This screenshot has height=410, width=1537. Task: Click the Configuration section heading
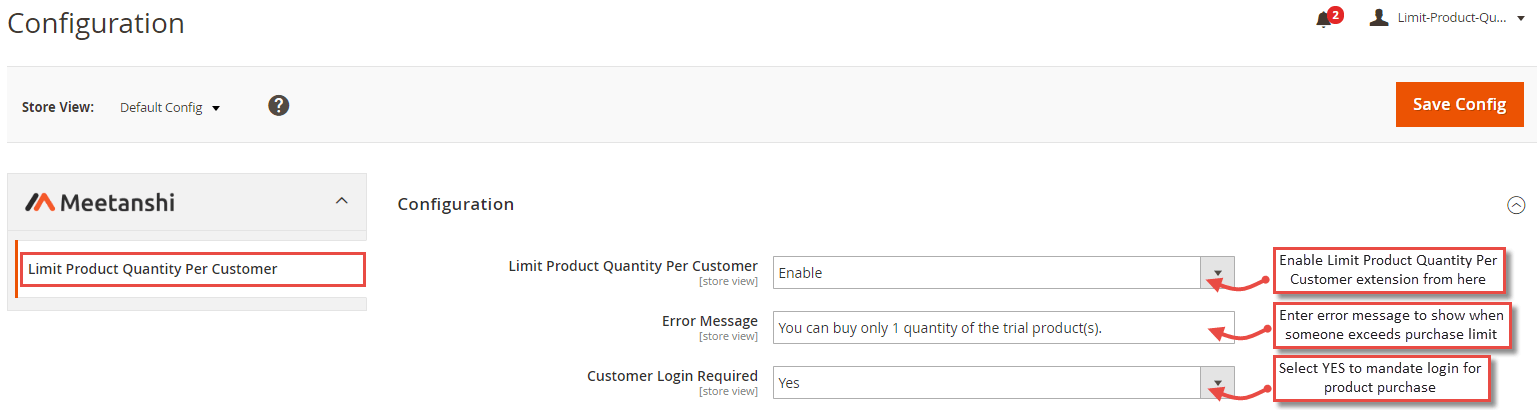(456, 204)
